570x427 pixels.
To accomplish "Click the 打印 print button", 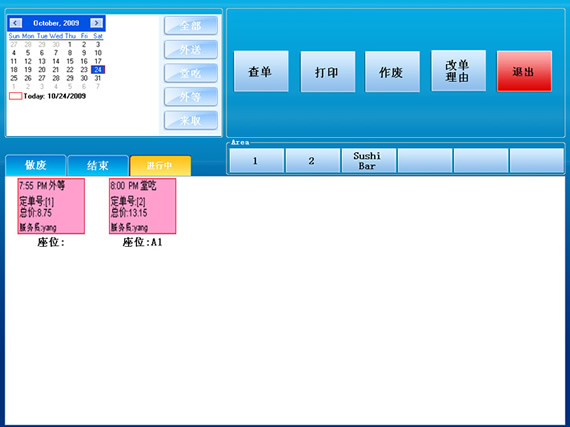I will (x=328, y=72).
